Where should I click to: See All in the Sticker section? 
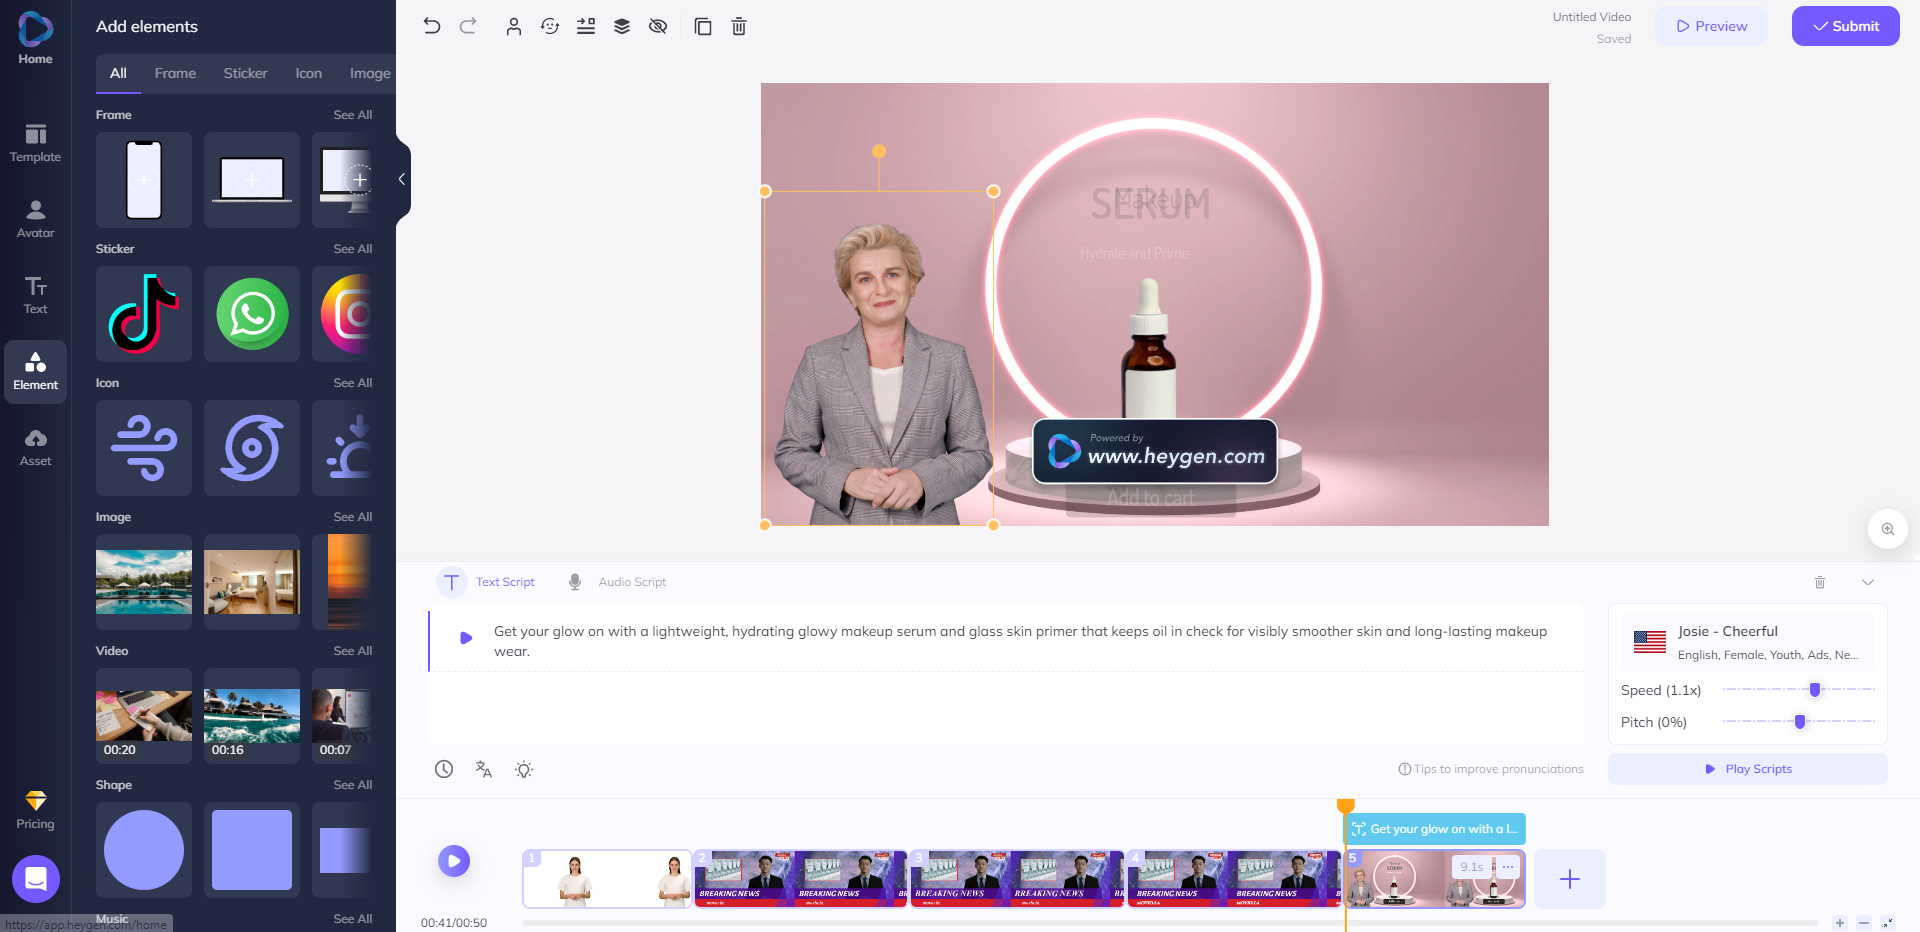pos(352,249)
